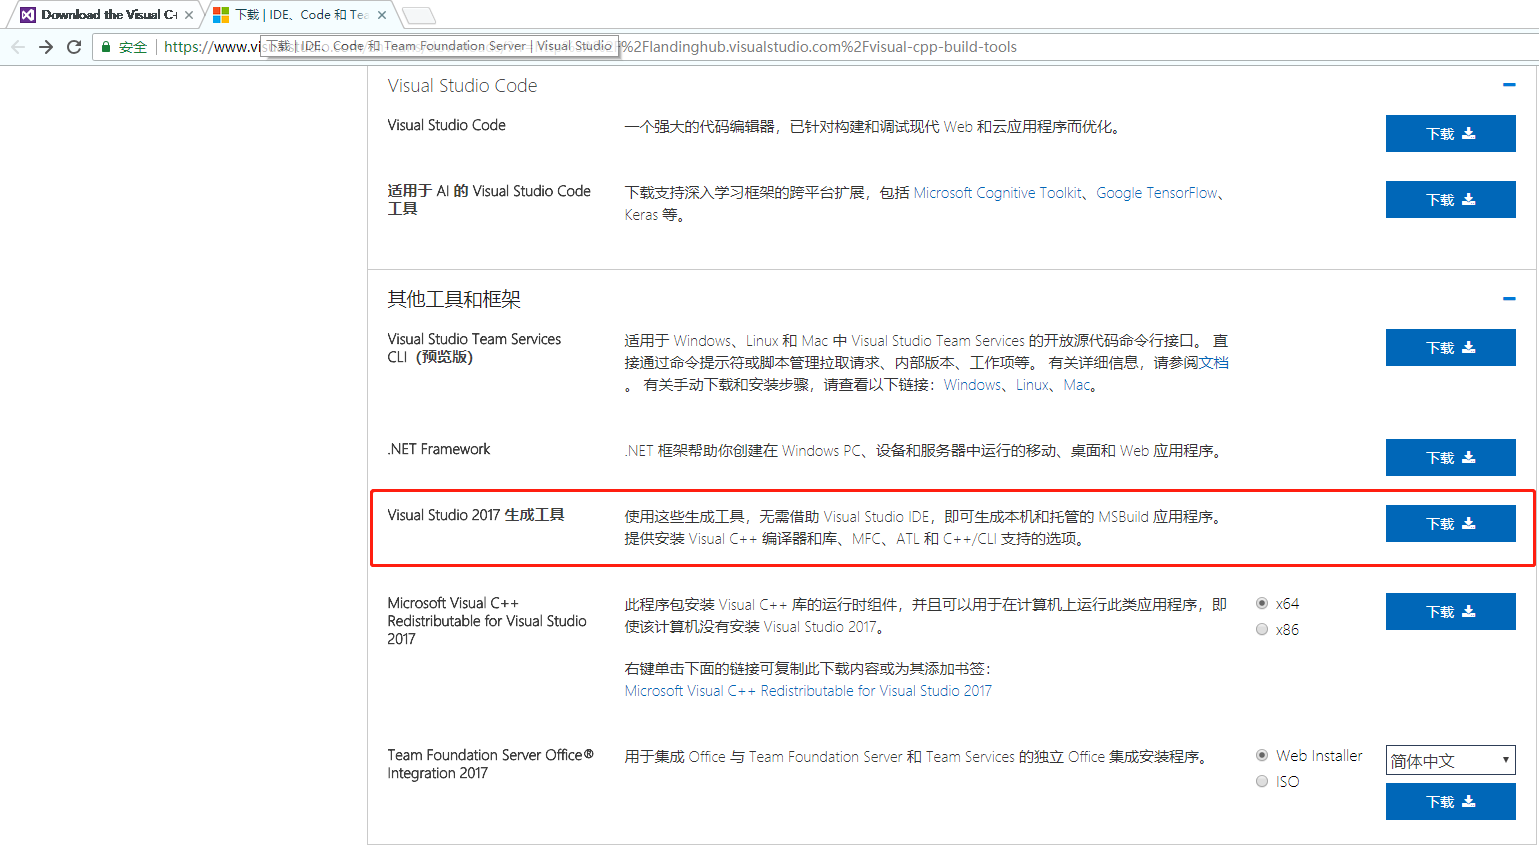The height and width of the screenshot is (854, 1539).
Task: Open the 简体中文 language dropdown
Action: (x=1450, y=760)
